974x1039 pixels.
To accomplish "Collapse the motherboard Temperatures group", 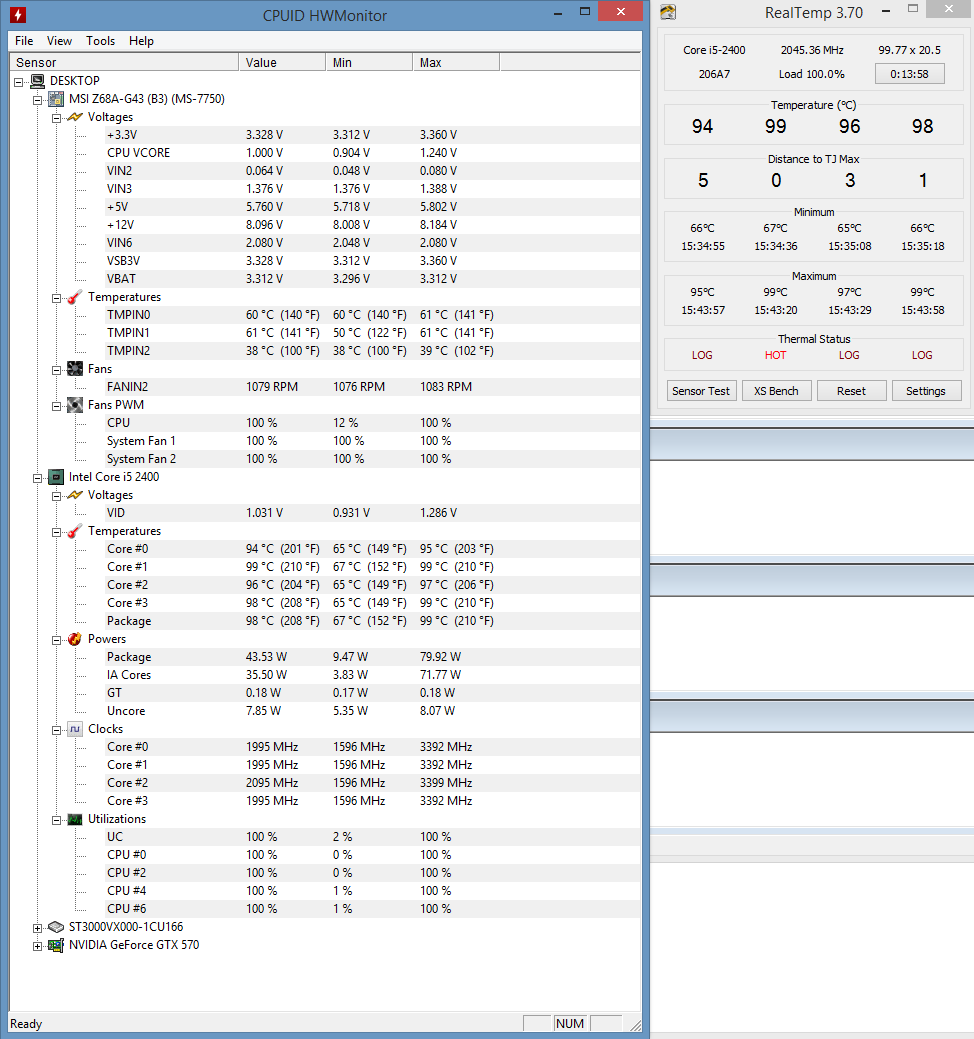I will click(x=56, y=298).
